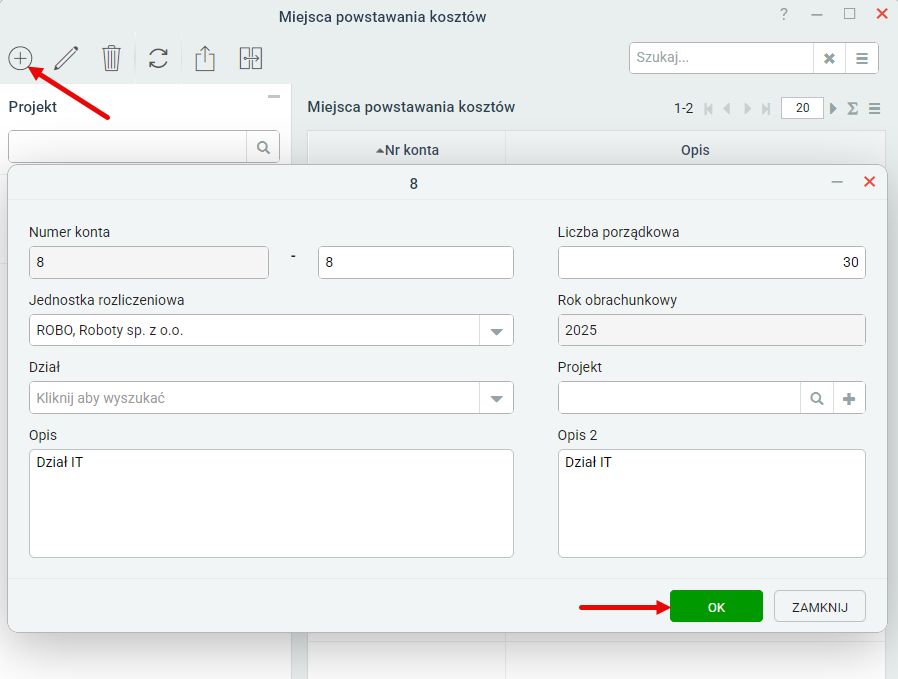Image resolution: width=898 pixels, height=679 pixels.
Task: Open the search options hamburger menu
Action: (x=861, y=58)
